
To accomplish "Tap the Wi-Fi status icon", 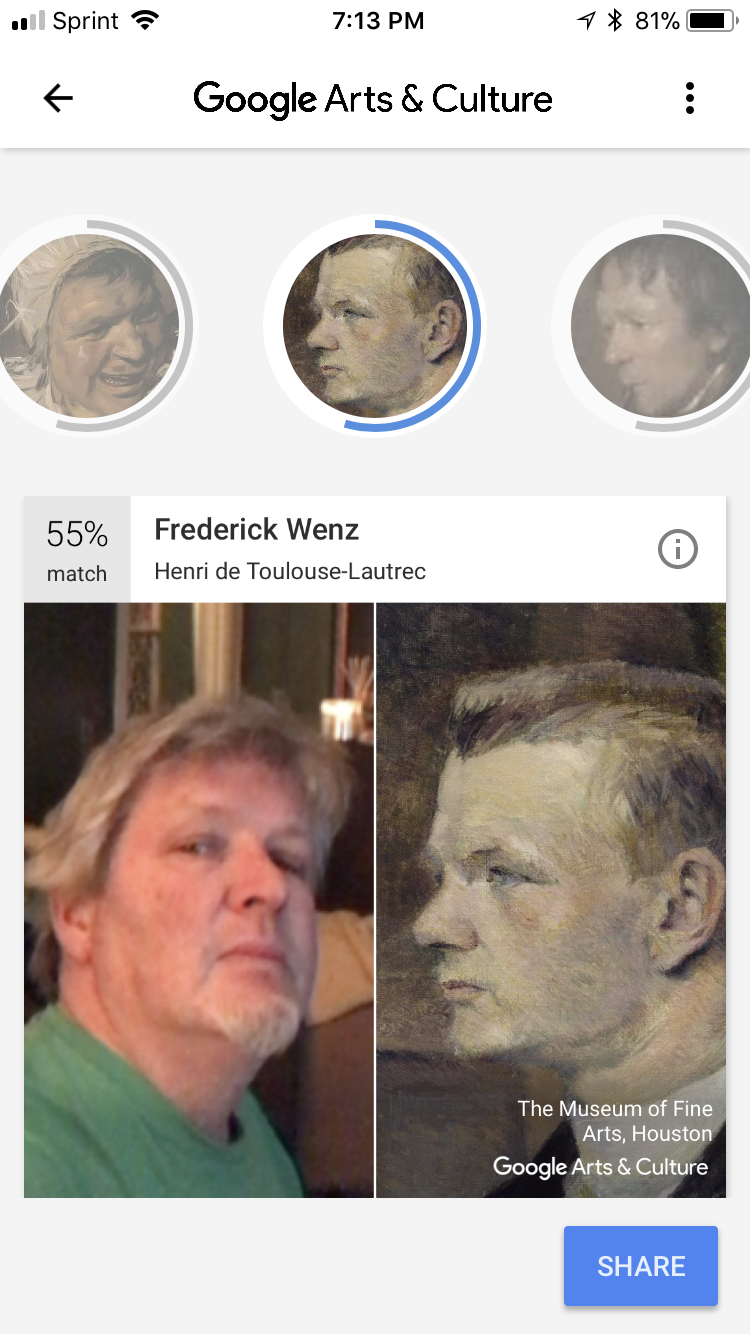I will (x=145, y=21).
